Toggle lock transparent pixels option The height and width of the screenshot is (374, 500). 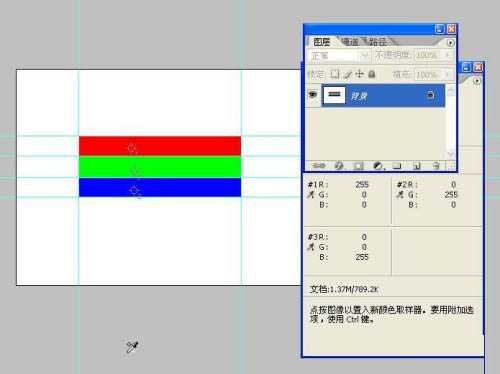pos(335,74)
